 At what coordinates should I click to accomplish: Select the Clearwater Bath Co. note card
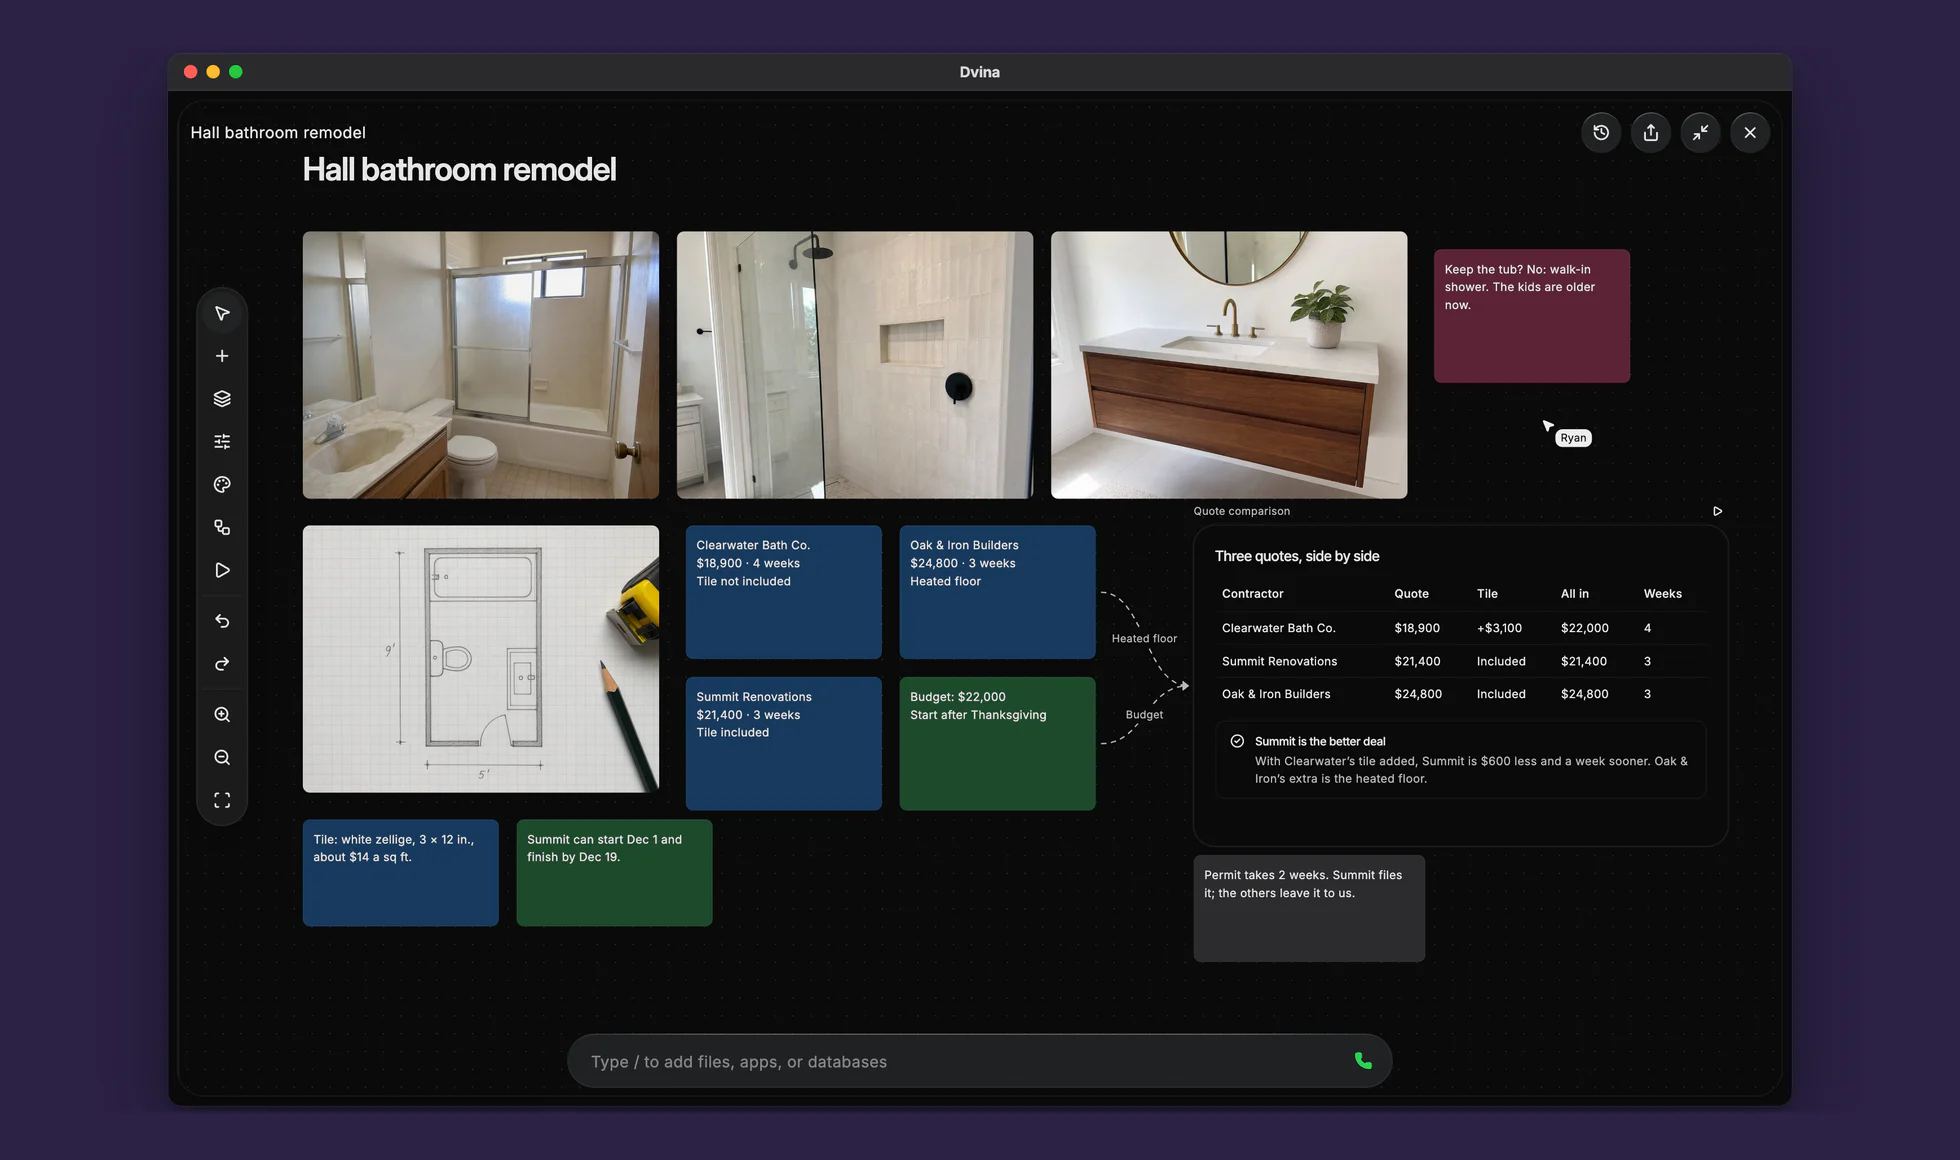(784, 592)
